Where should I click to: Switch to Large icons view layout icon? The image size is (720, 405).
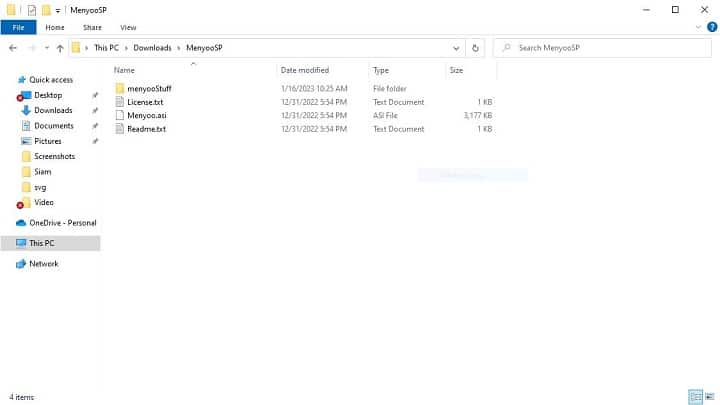710,396
